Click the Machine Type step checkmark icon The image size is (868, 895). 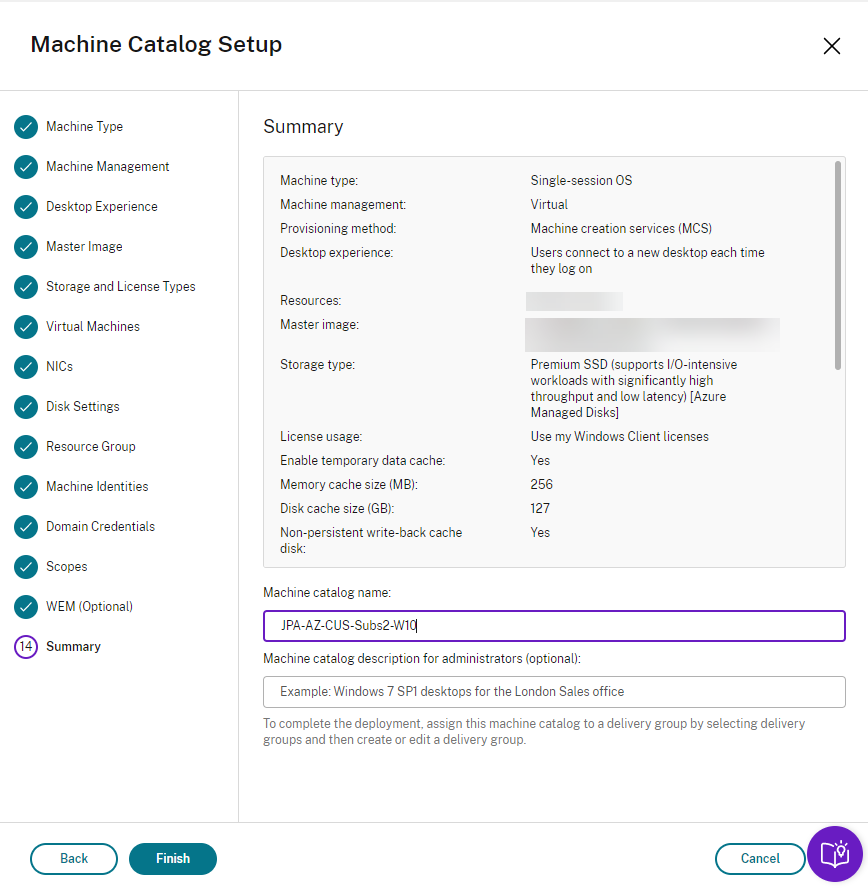[26, 127]
